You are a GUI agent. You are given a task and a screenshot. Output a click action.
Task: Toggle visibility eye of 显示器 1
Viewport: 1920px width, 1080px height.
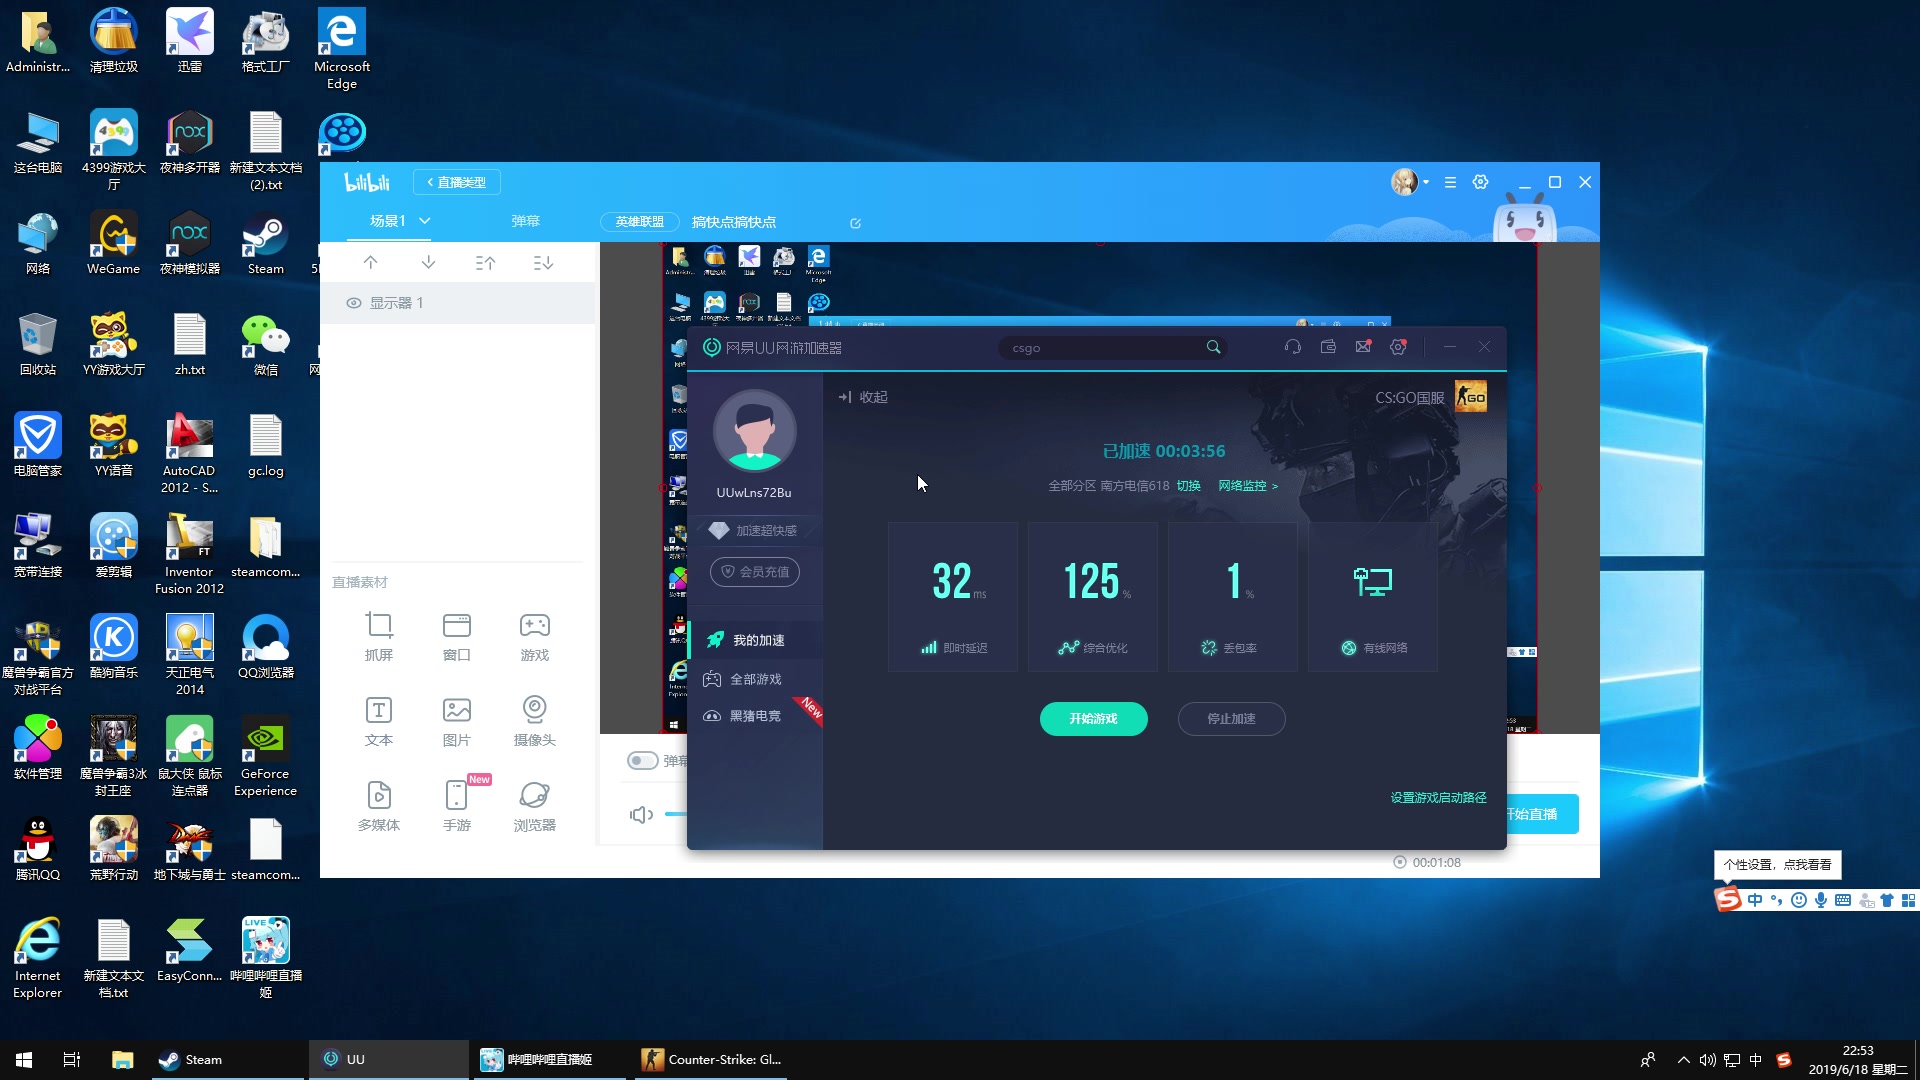pos(353,303)
